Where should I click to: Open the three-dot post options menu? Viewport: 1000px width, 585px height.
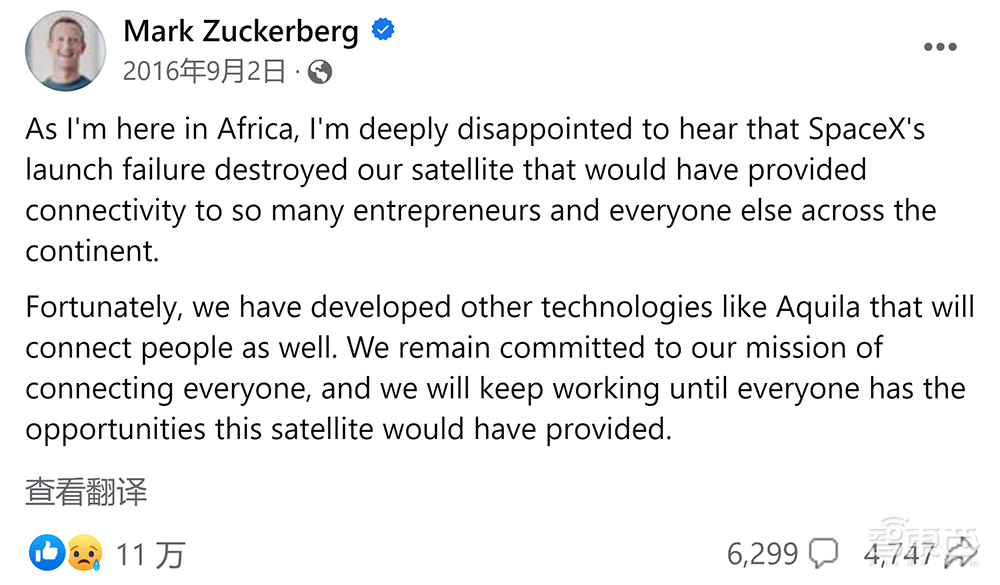click(x=940, y=47)
